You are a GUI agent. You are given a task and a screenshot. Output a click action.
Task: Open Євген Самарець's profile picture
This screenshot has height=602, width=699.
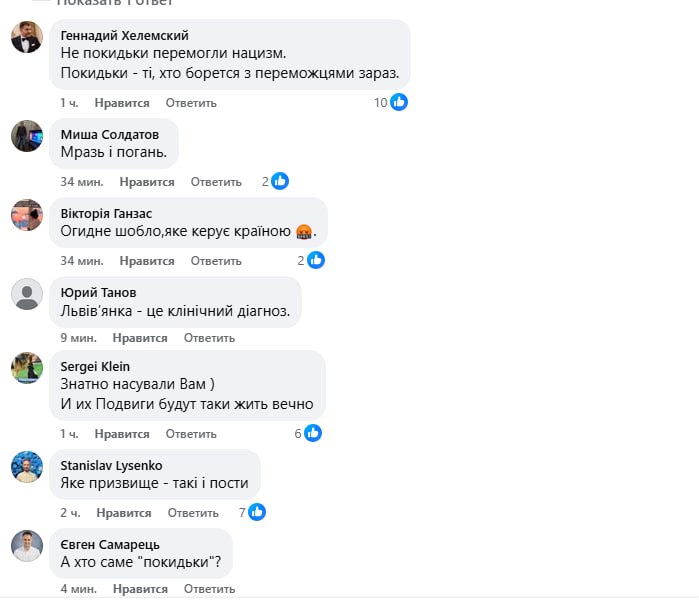pos(27,546)
